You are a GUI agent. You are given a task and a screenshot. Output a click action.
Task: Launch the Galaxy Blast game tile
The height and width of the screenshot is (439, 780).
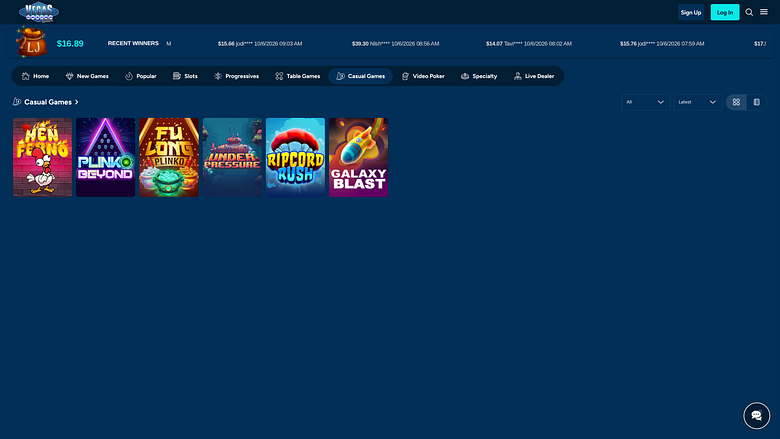358,157
